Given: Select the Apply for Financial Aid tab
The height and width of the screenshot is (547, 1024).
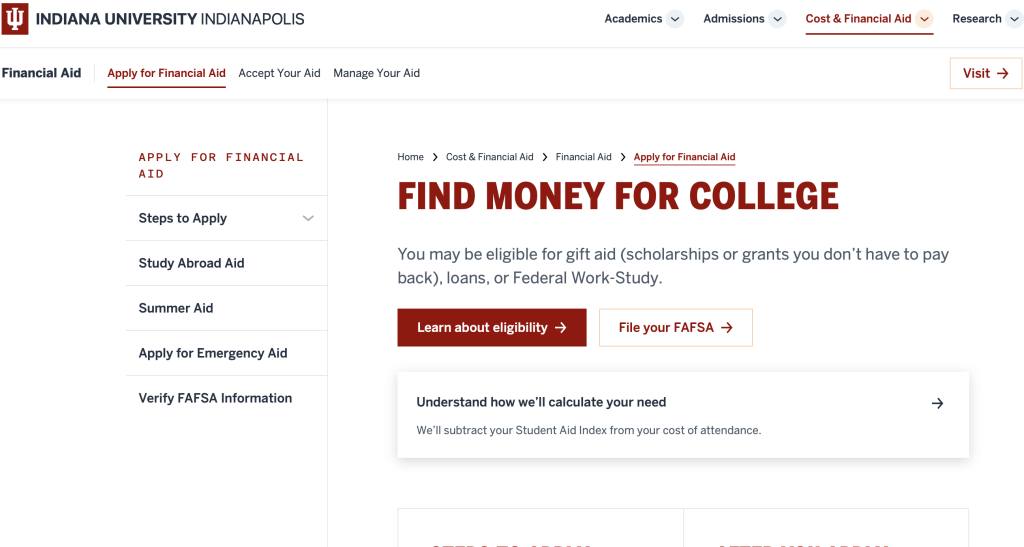Looking at the screenshot, I should click(166, 73).
